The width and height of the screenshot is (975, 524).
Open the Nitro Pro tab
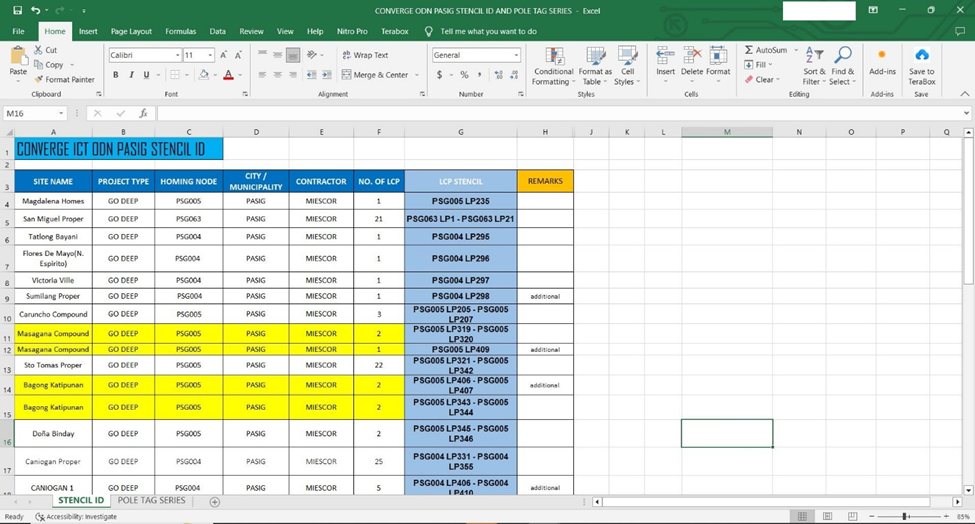point(352,31)
